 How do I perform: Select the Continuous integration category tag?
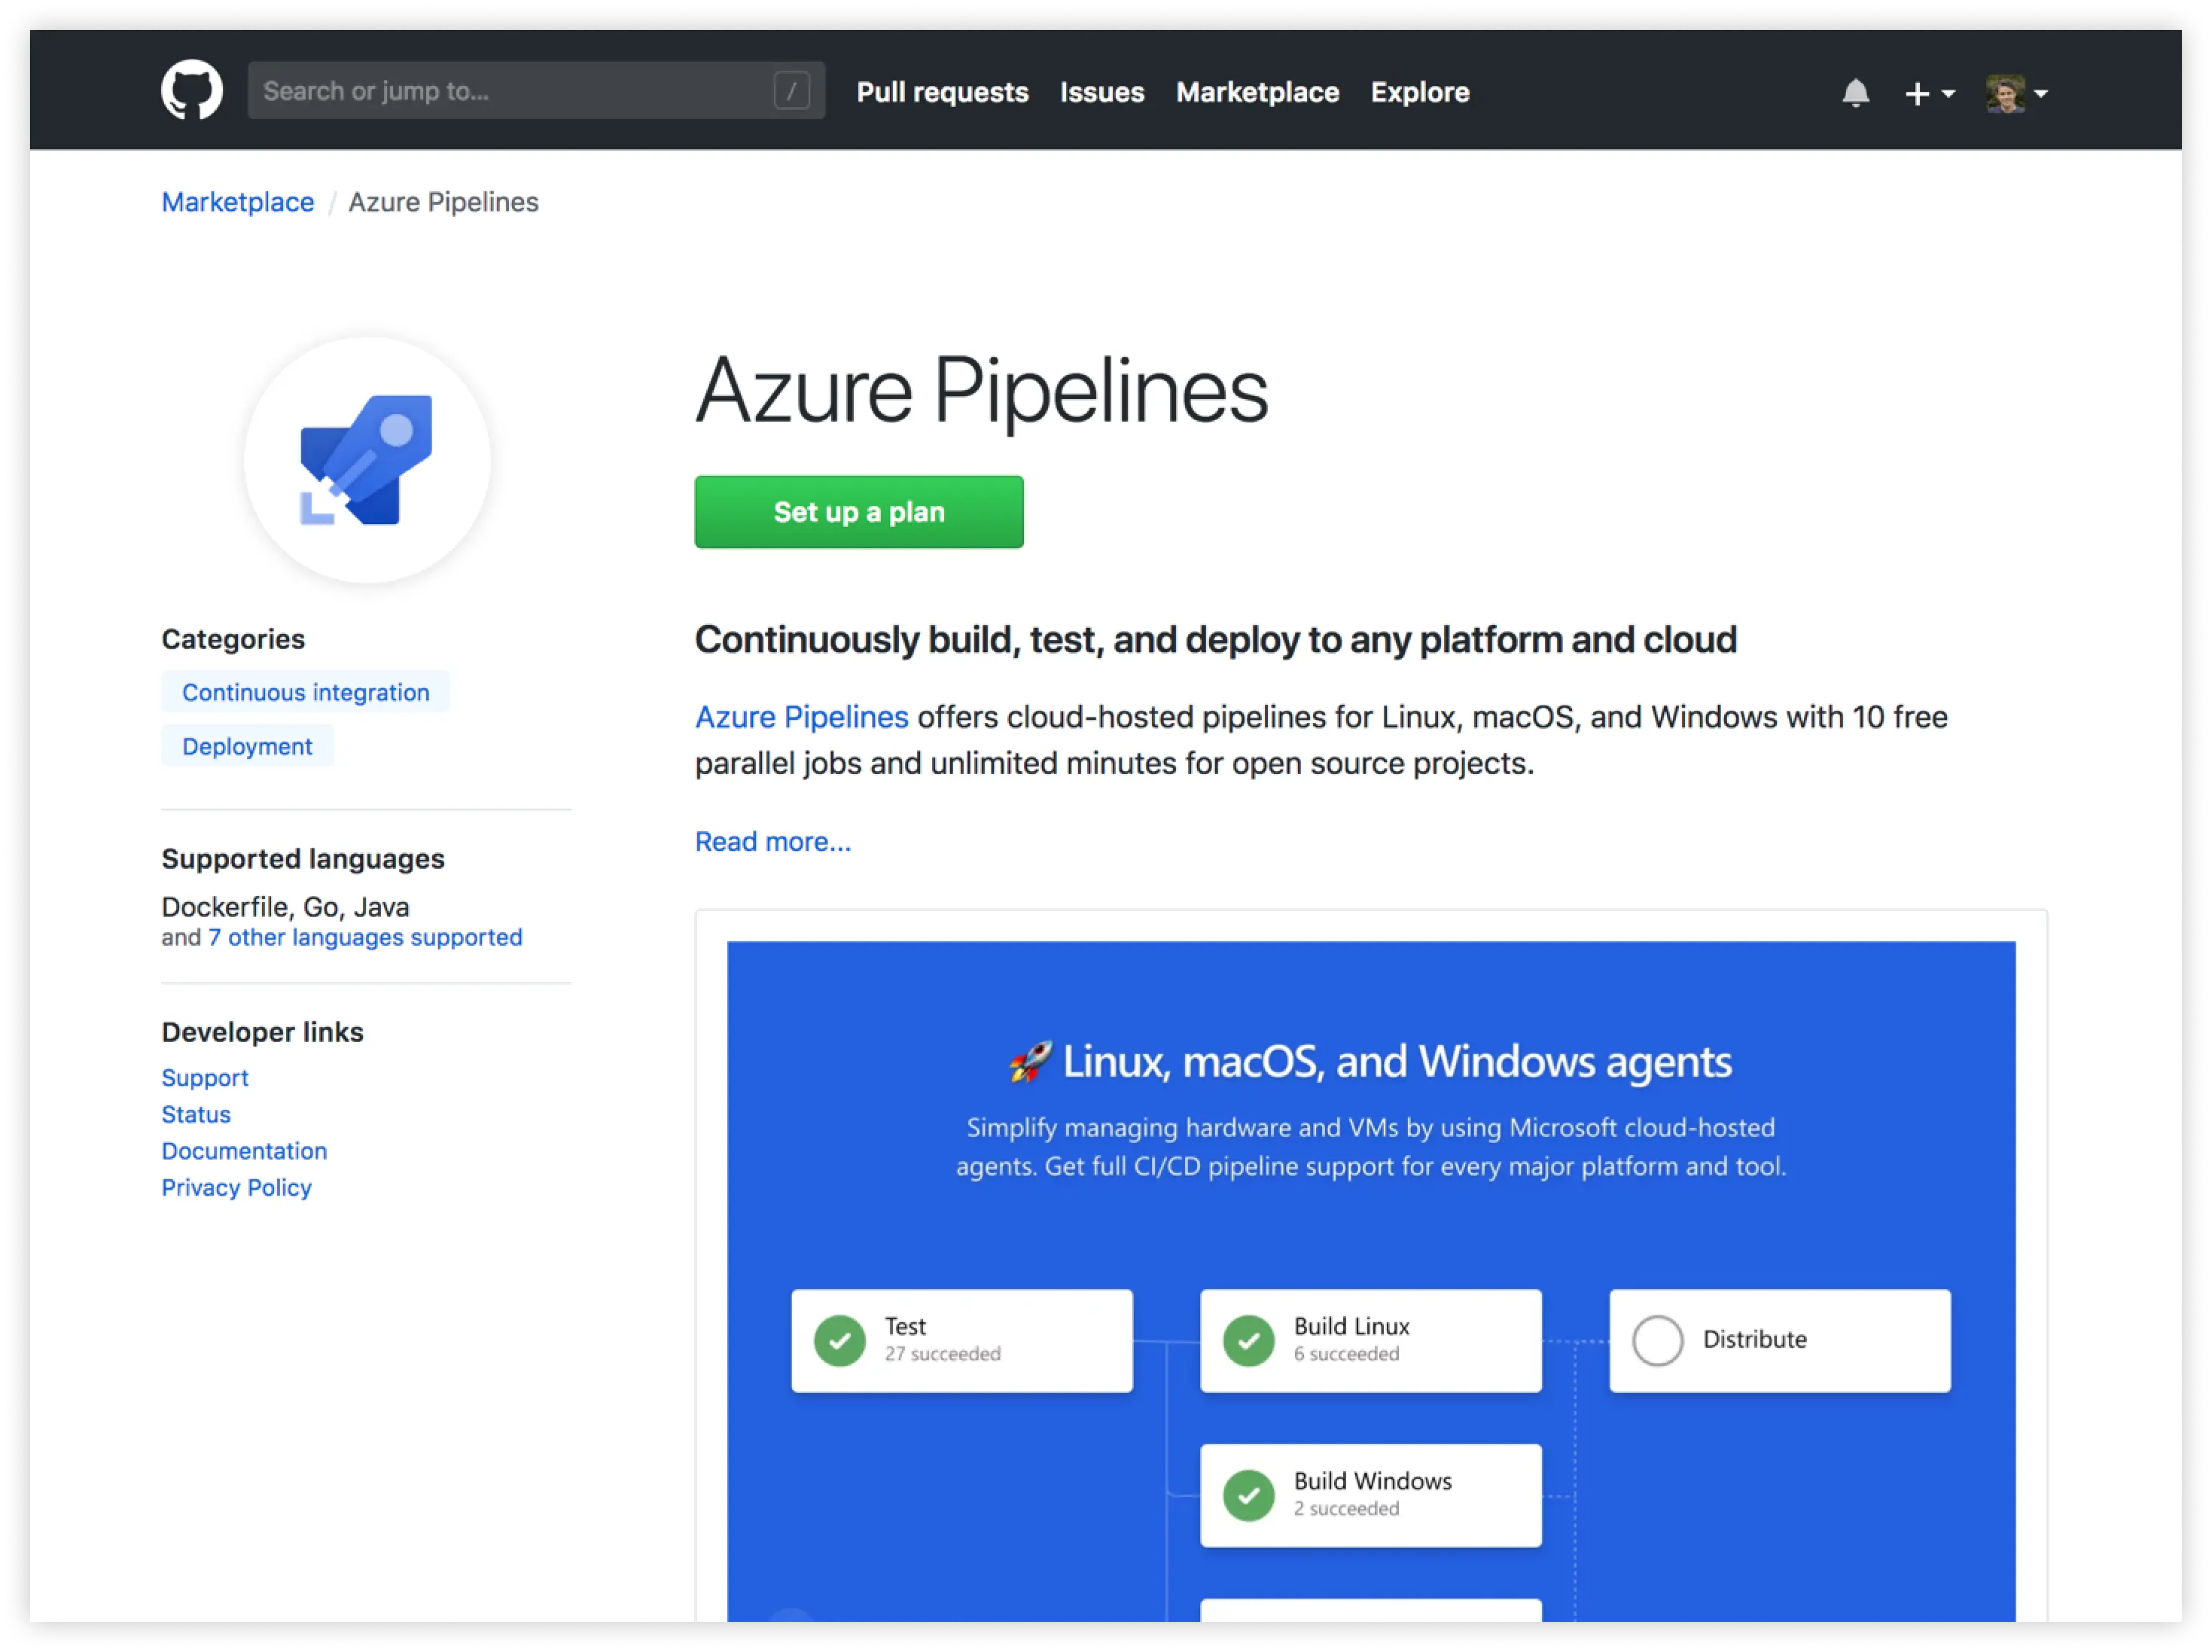(305, 692)
